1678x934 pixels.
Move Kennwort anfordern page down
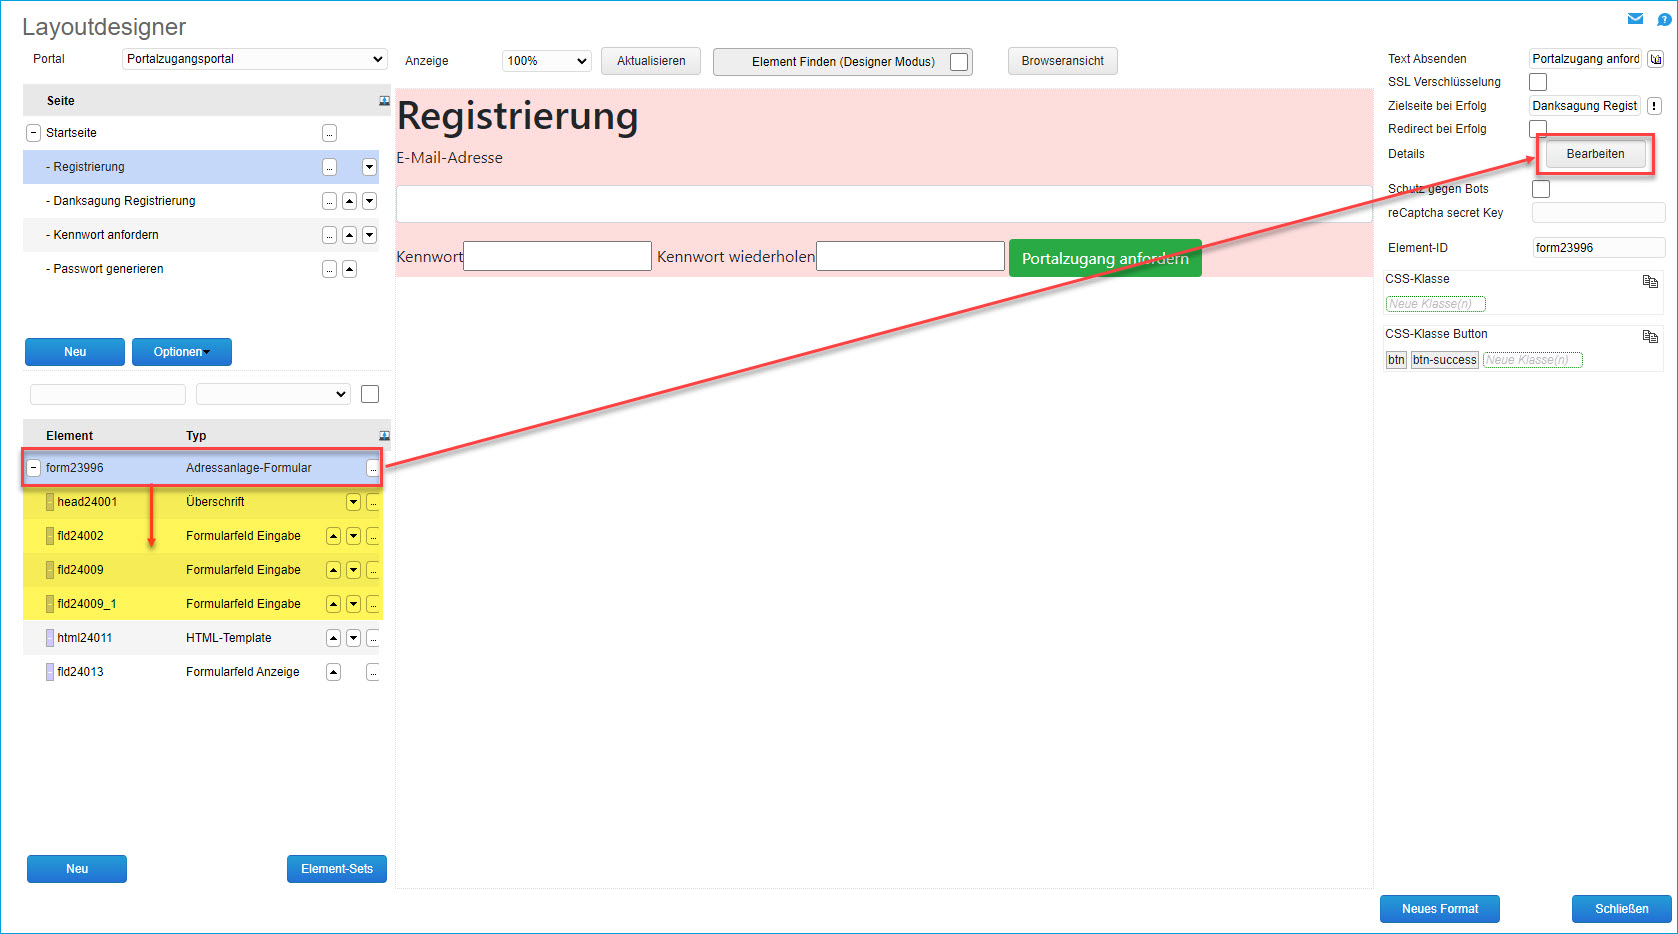369,235
